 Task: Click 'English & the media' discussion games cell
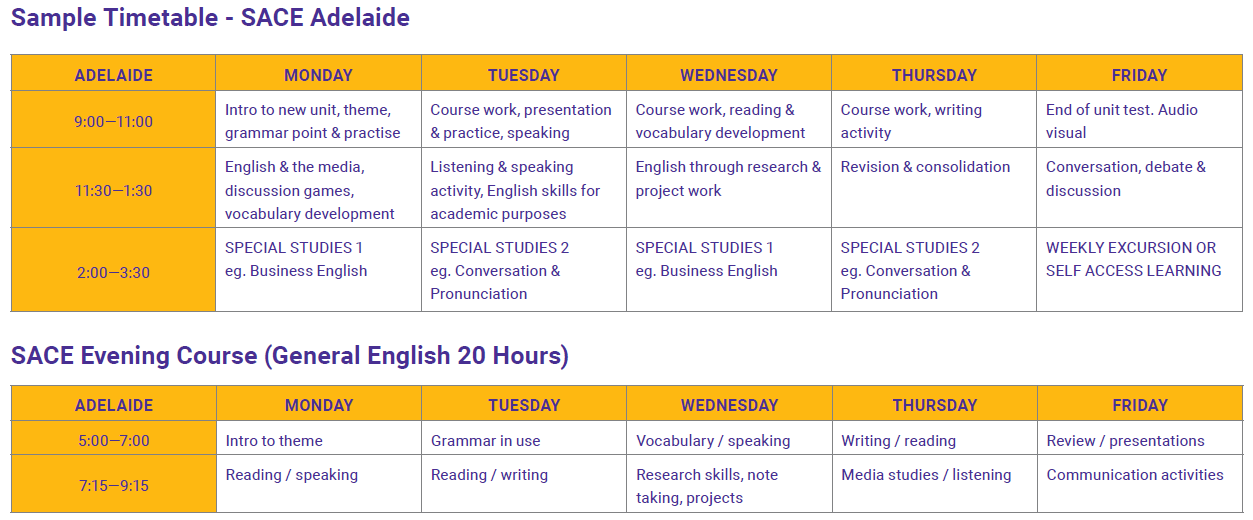pos(309,190)
